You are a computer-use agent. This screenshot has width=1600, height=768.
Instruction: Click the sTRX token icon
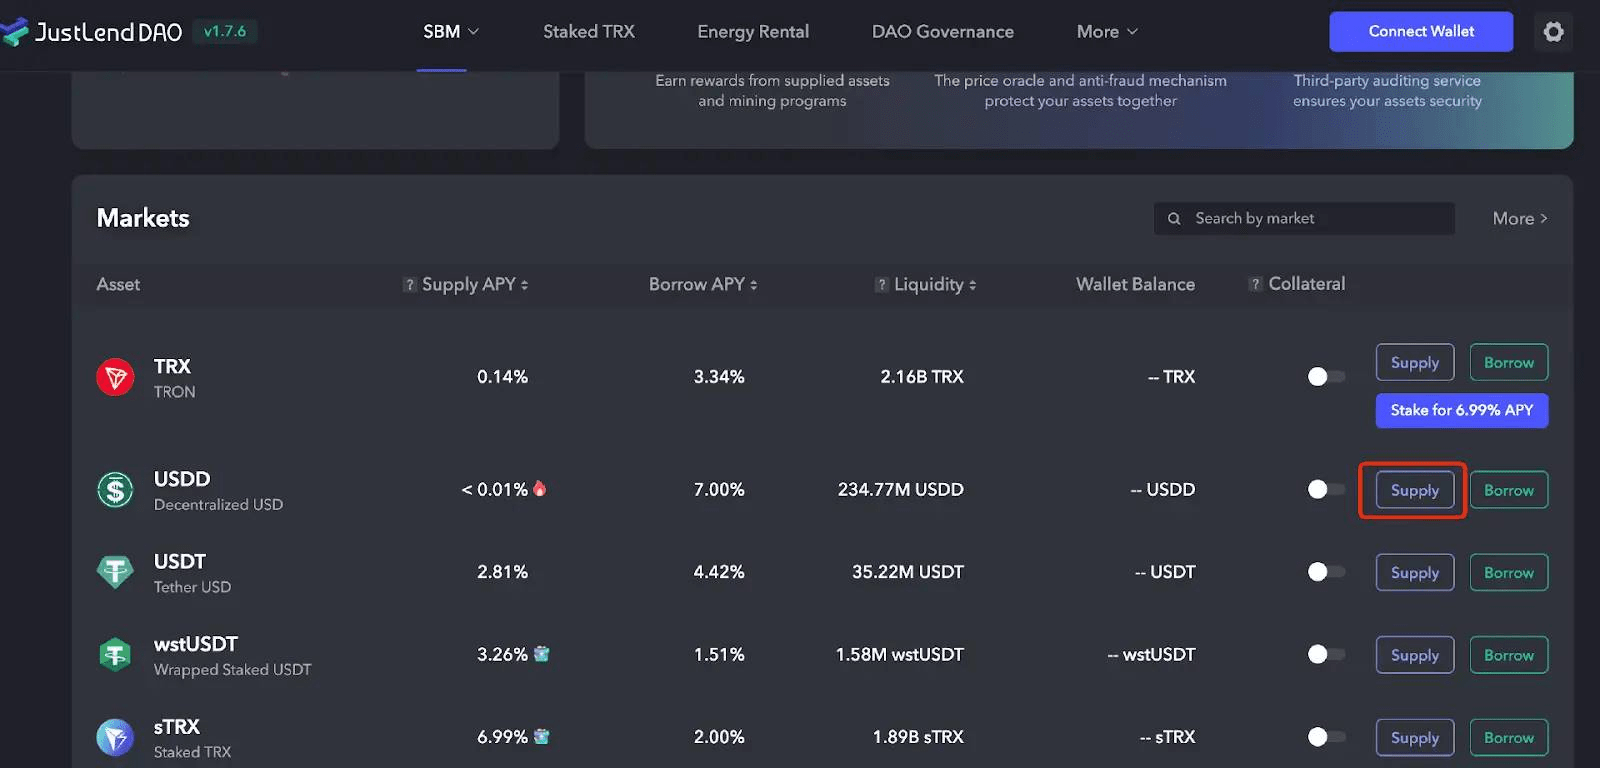(115, 738)
